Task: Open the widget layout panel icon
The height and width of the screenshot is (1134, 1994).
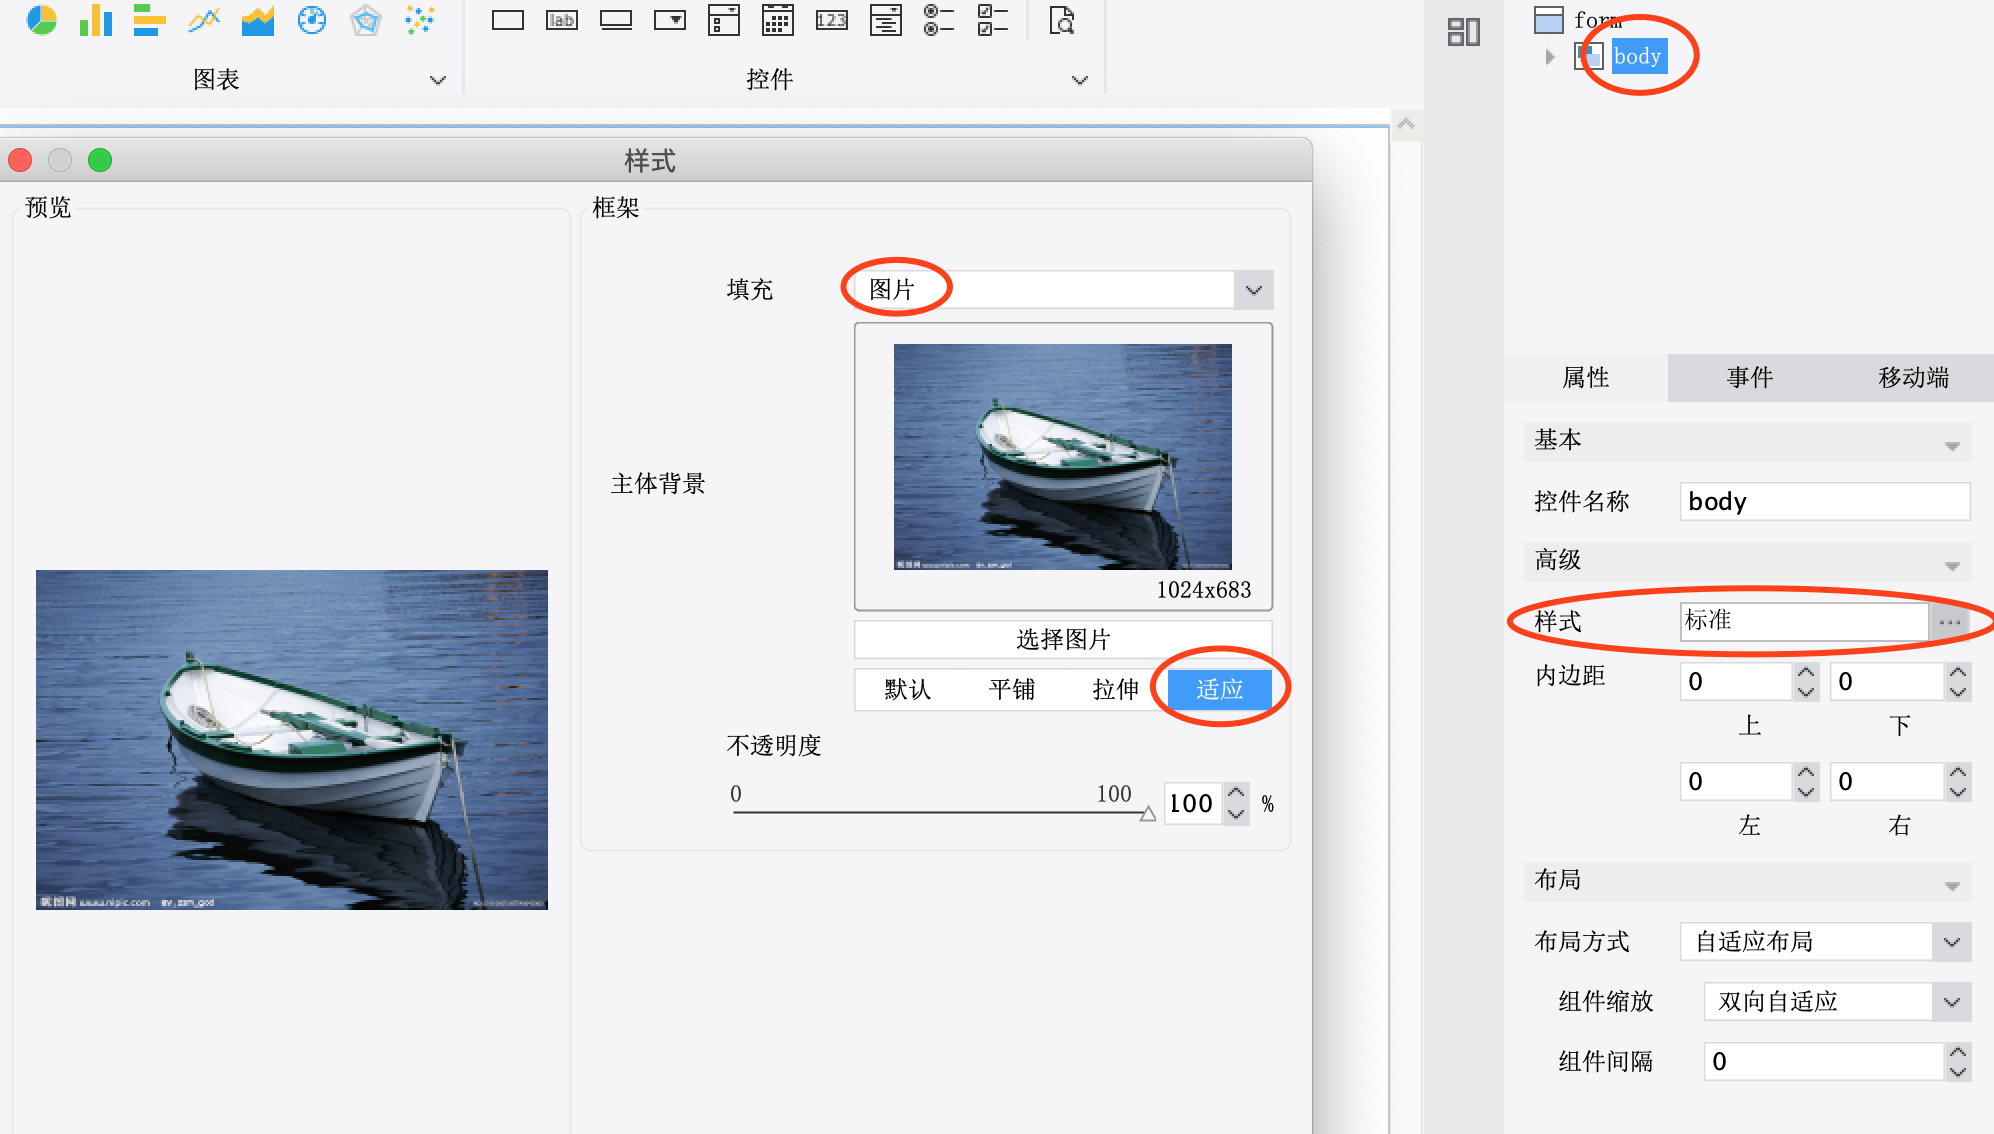Action: [x=1463, y=32]
